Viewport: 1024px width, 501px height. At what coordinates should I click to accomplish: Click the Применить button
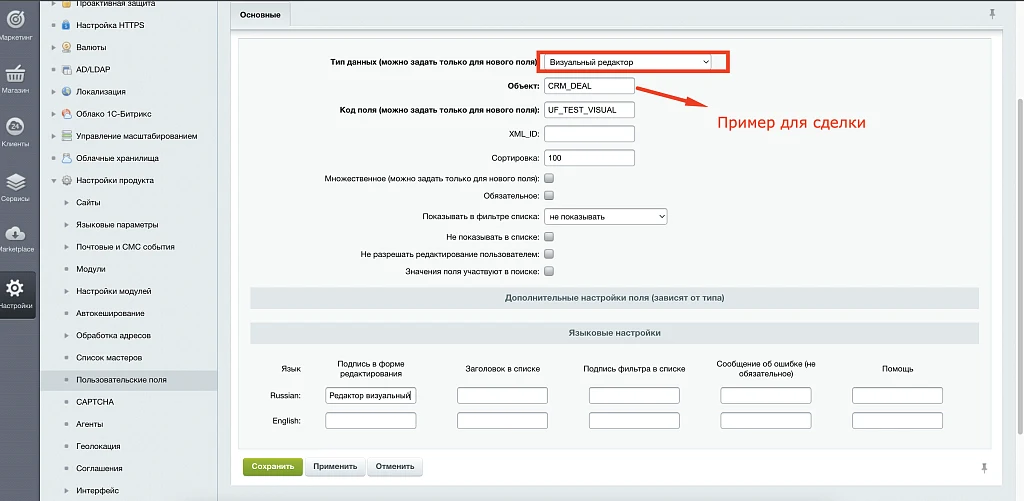335,466
